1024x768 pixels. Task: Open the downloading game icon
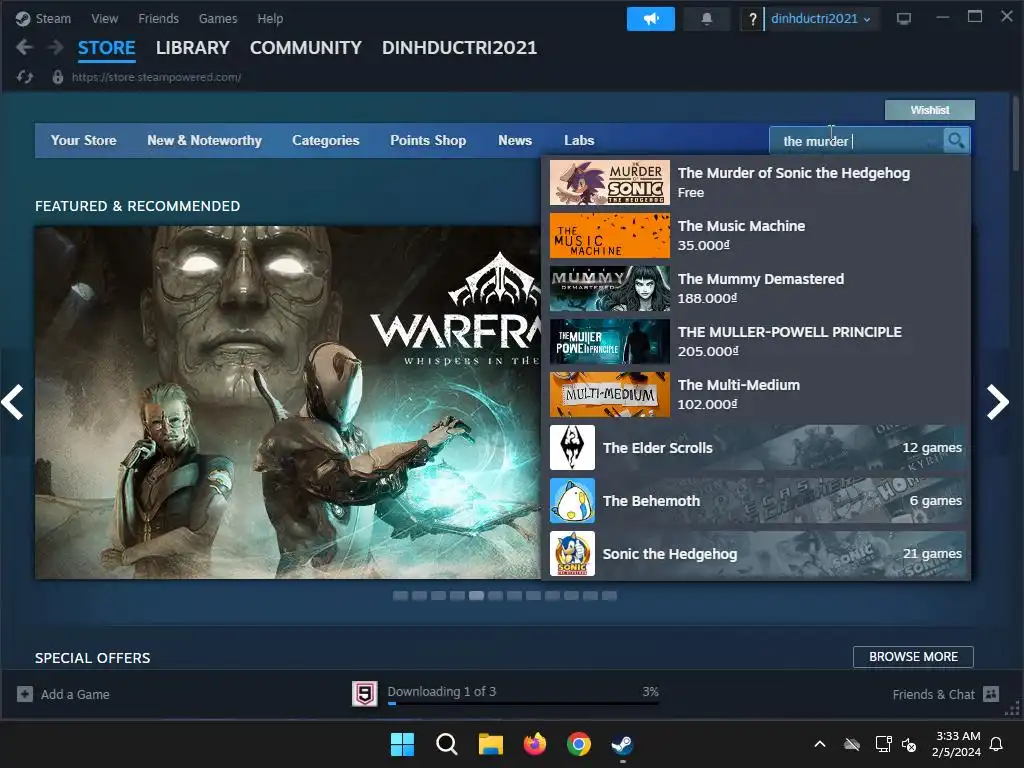point(365,694)
